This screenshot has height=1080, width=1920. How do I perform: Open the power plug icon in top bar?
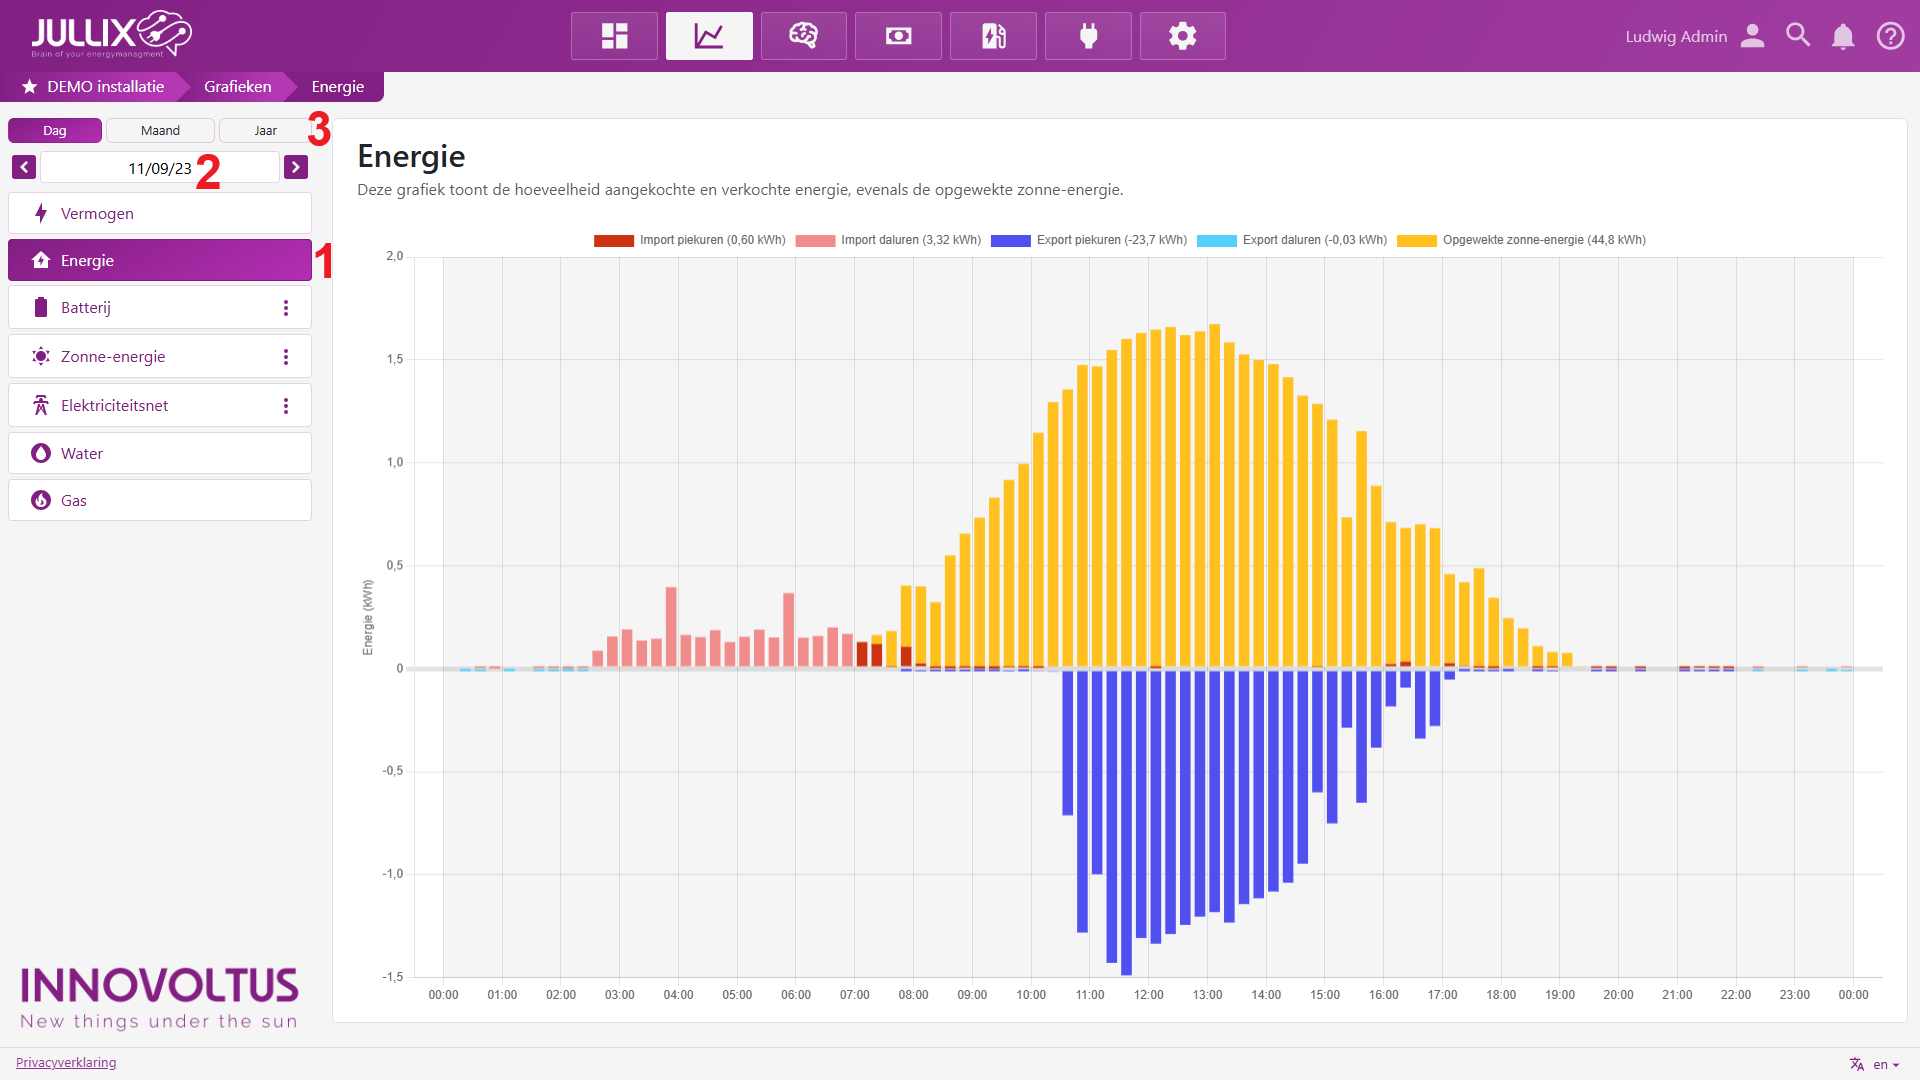pyautogui.click(x=1088, y=36)
